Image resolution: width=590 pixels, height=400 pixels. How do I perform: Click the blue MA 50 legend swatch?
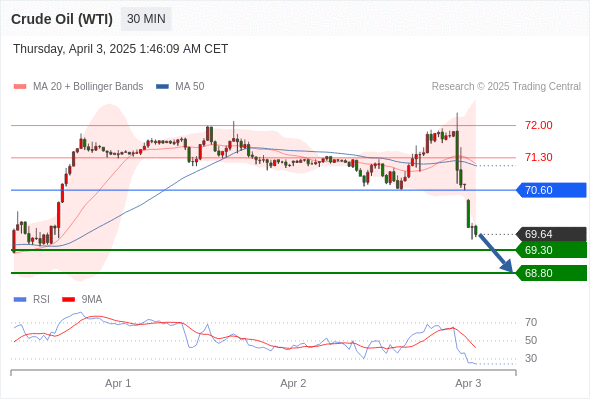162,87
